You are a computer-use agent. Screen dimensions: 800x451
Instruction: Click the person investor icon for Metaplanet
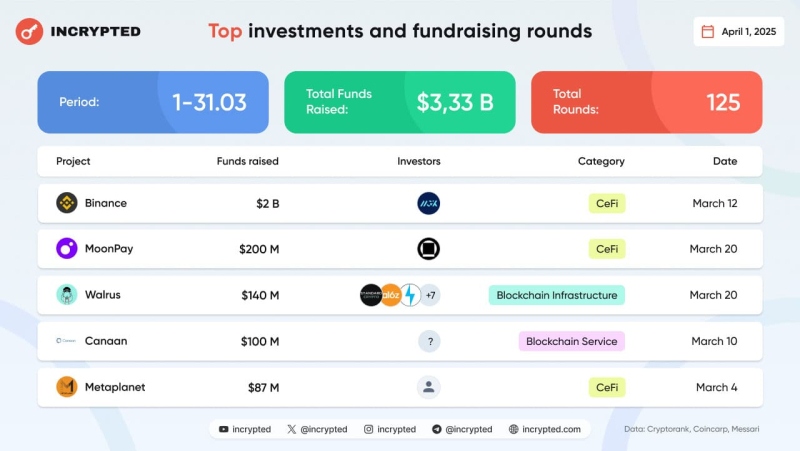pos(429,387)
